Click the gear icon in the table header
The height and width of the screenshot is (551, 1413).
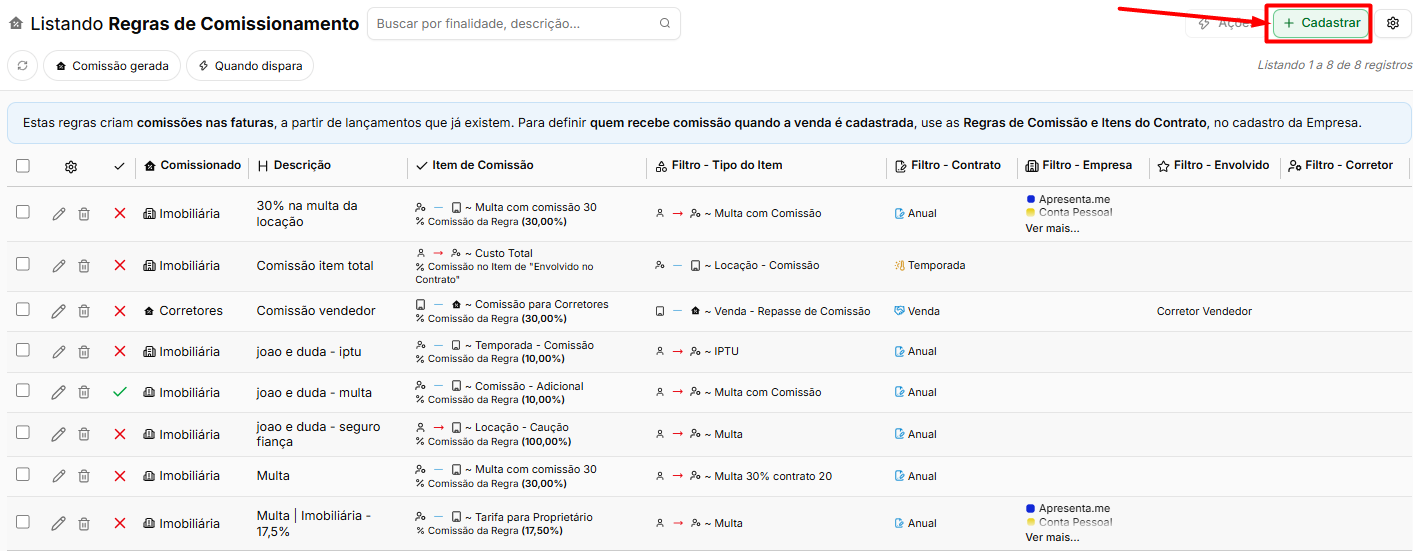click(70, 167)
